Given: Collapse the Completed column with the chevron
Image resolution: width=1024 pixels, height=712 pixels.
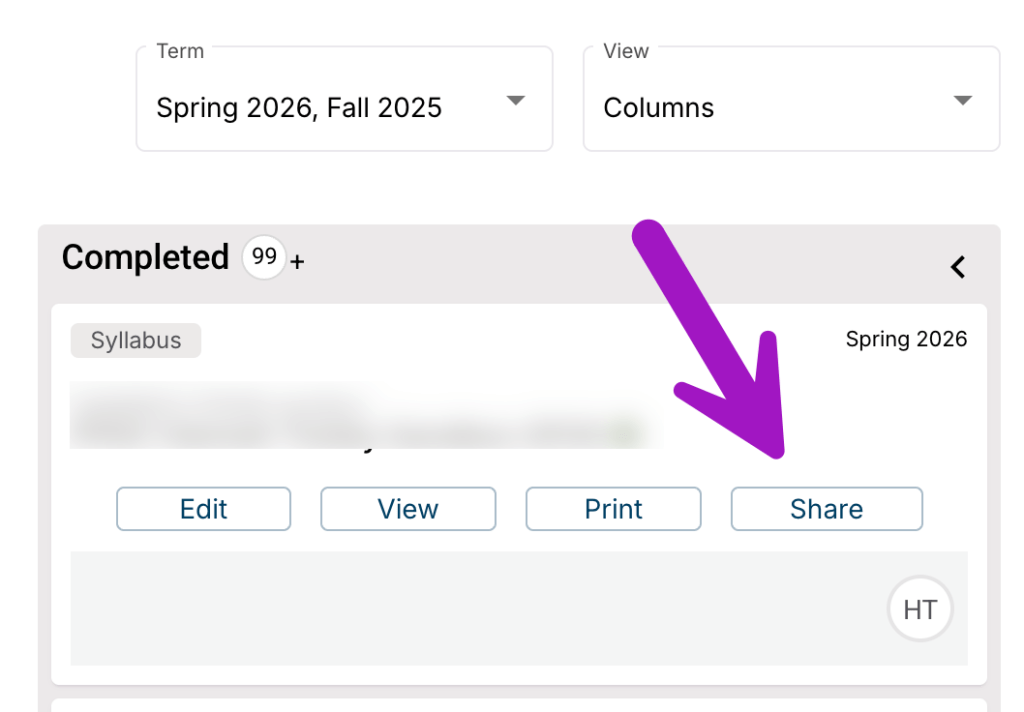Looking at the screenshot, I should pyautogui.click(x=957, y=267).
